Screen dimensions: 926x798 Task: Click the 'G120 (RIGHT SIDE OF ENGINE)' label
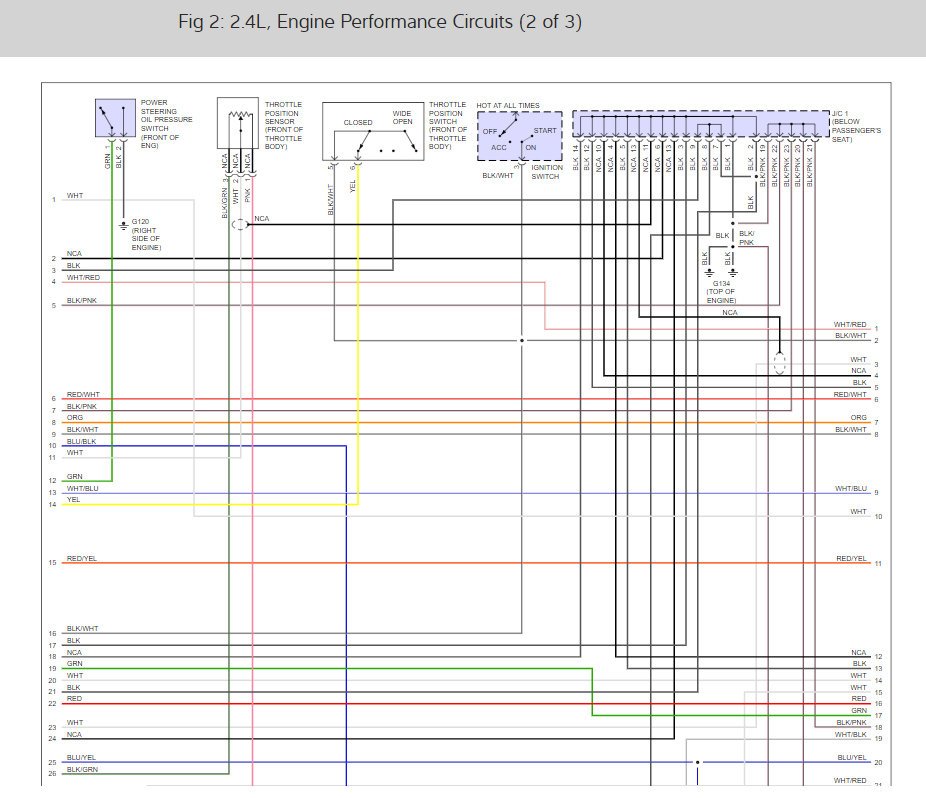(x=146, y=234)
